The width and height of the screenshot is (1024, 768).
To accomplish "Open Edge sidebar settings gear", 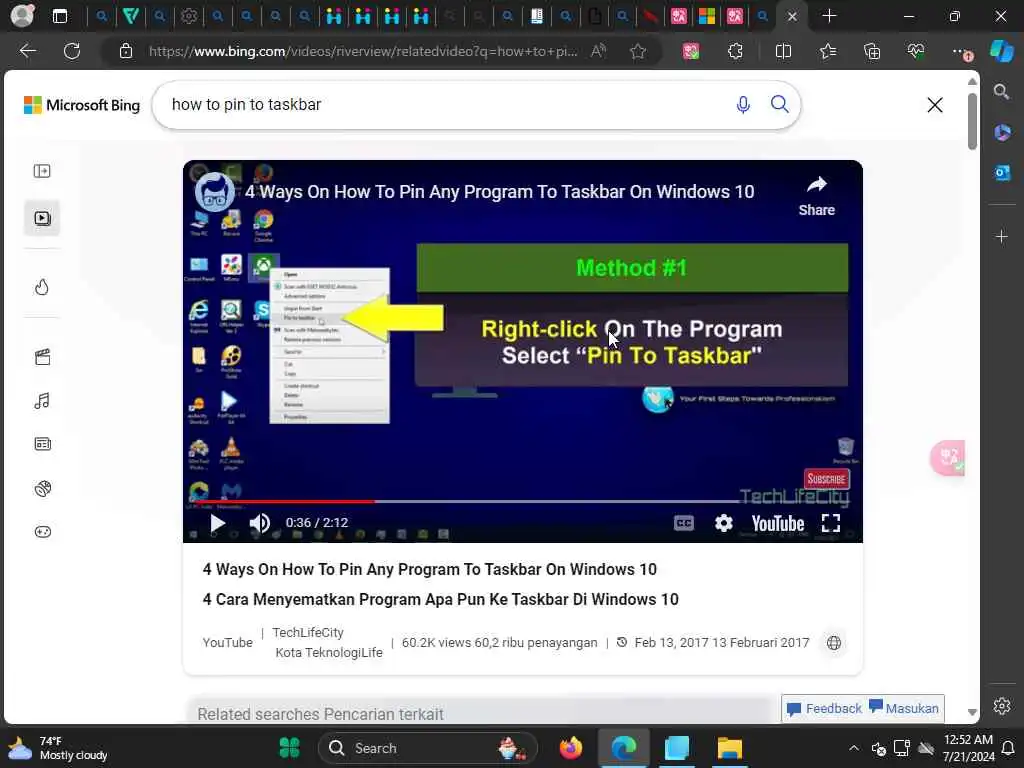I will (1002, 706).
